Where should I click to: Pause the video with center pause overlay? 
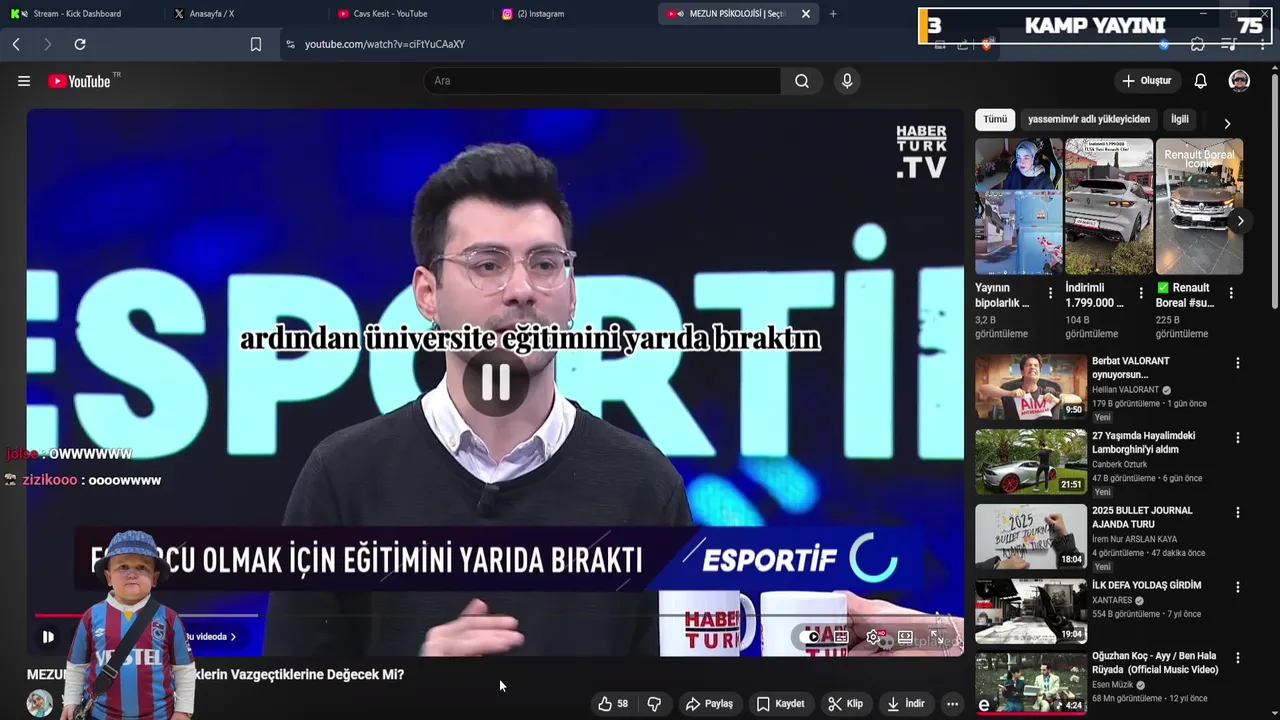pyautogui.click(x=496, y=382)
